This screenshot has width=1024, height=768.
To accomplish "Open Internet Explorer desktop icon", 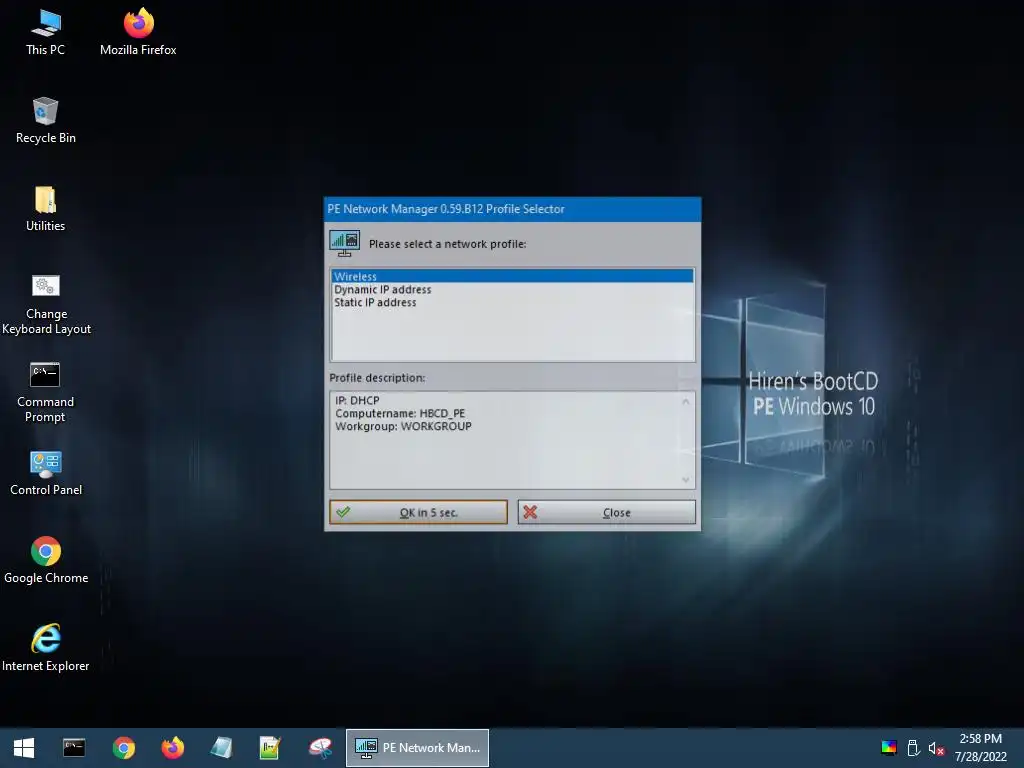I will coord(46,648).
